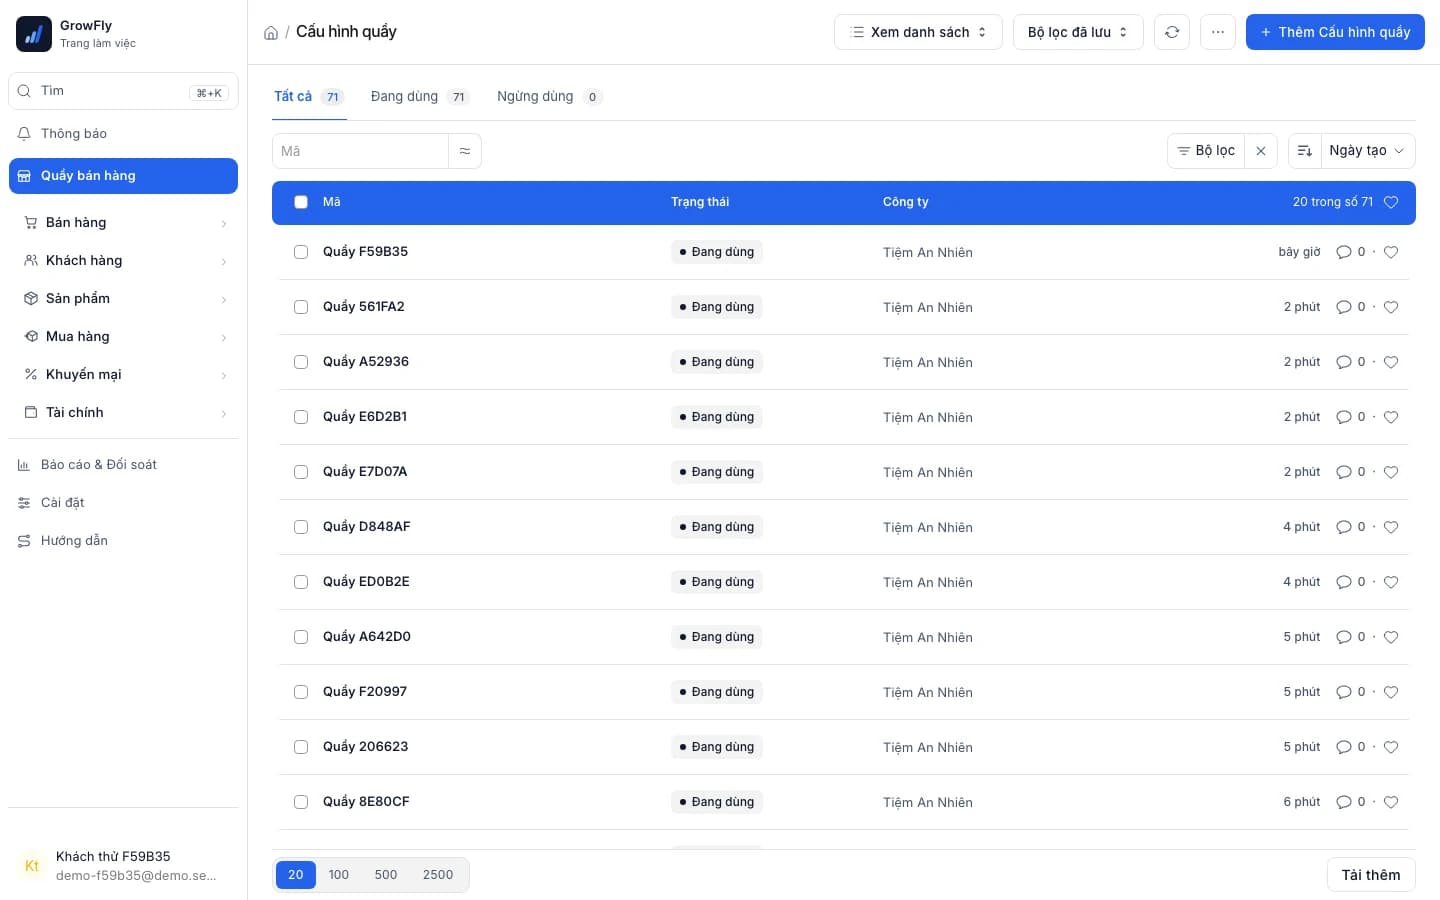Click the approximate match icon beside Mã field
1440x900 pixels.
point(465,151)
